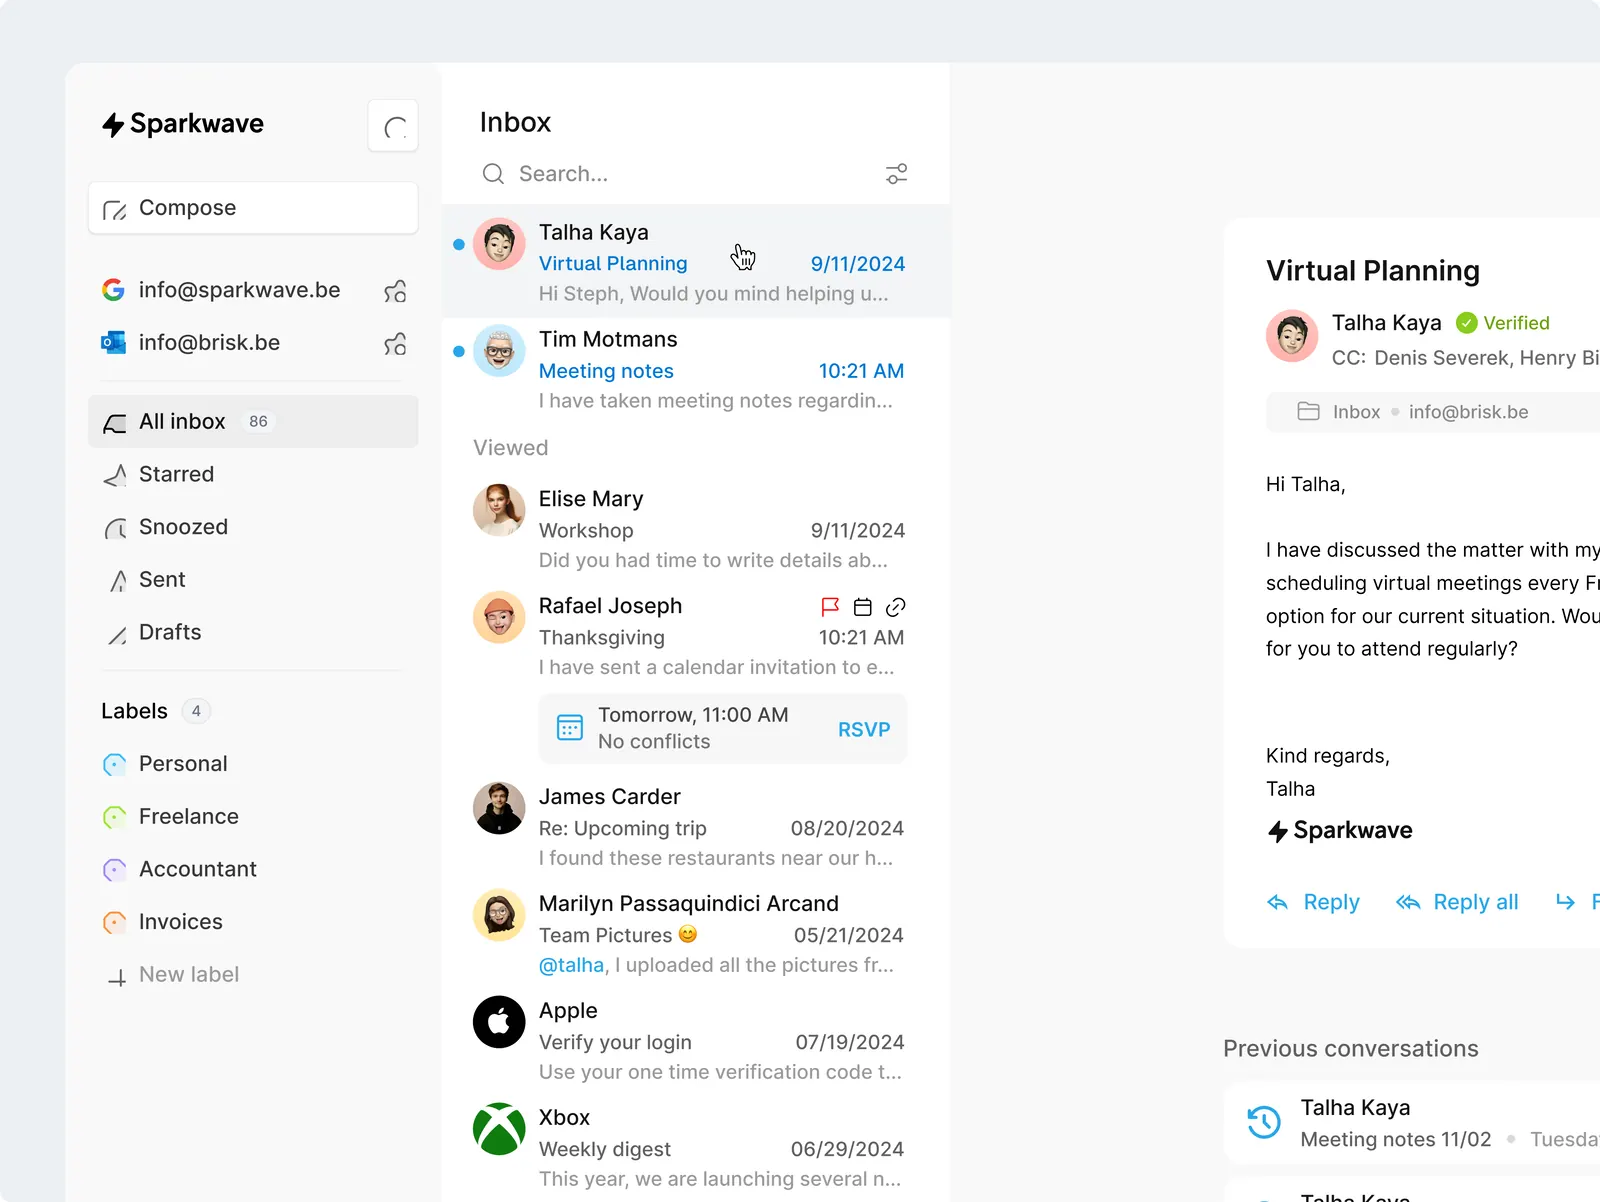This screenshot has height=1202, width=1600.
Task: Click the calendar icon in the invitation card
Action: 570,728
